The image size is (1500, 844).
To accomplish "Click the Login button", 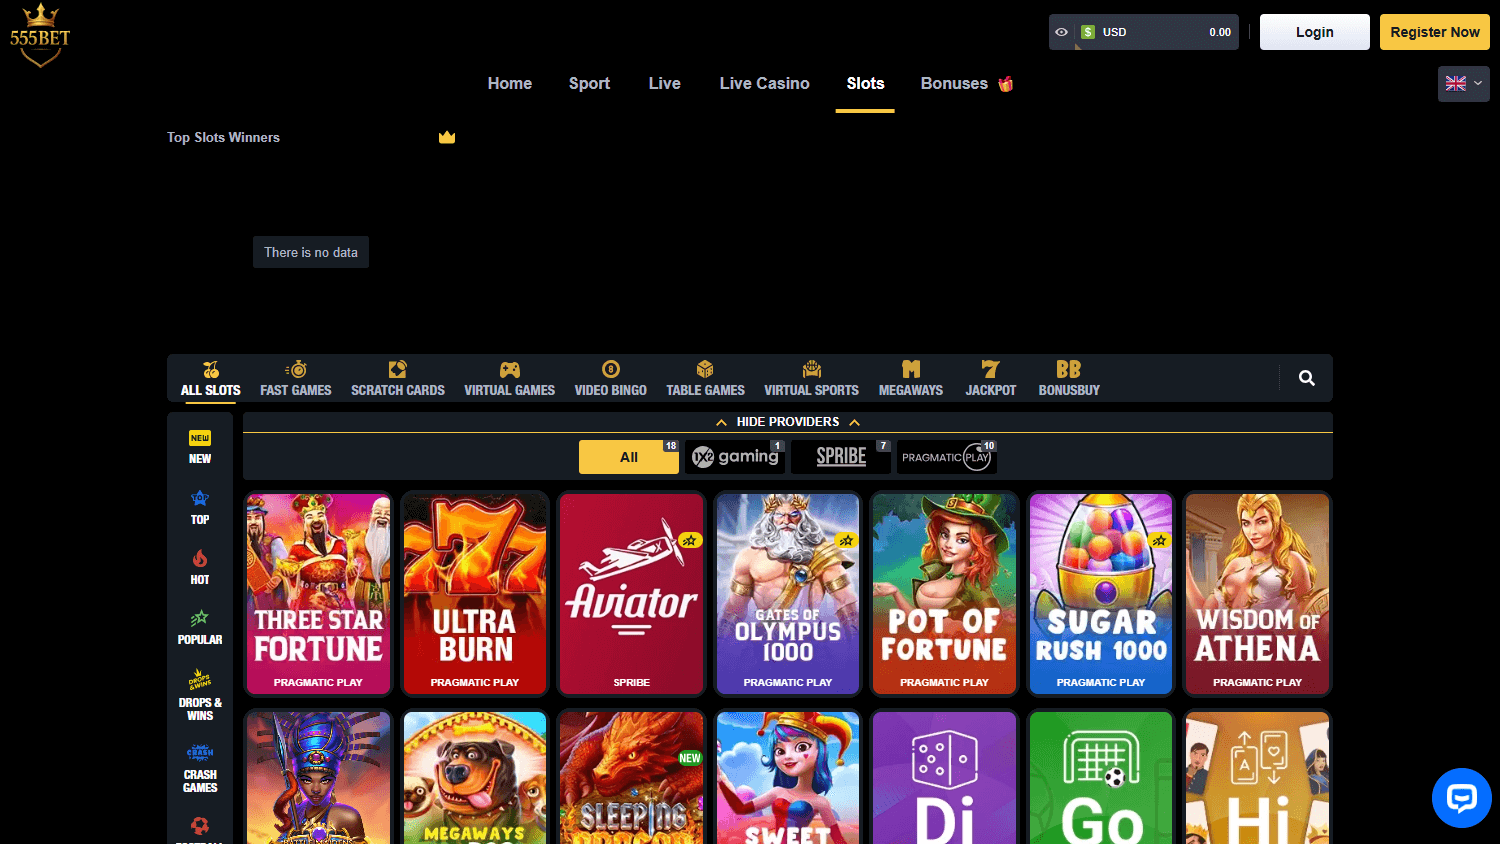I will [x=1314, y=31].
